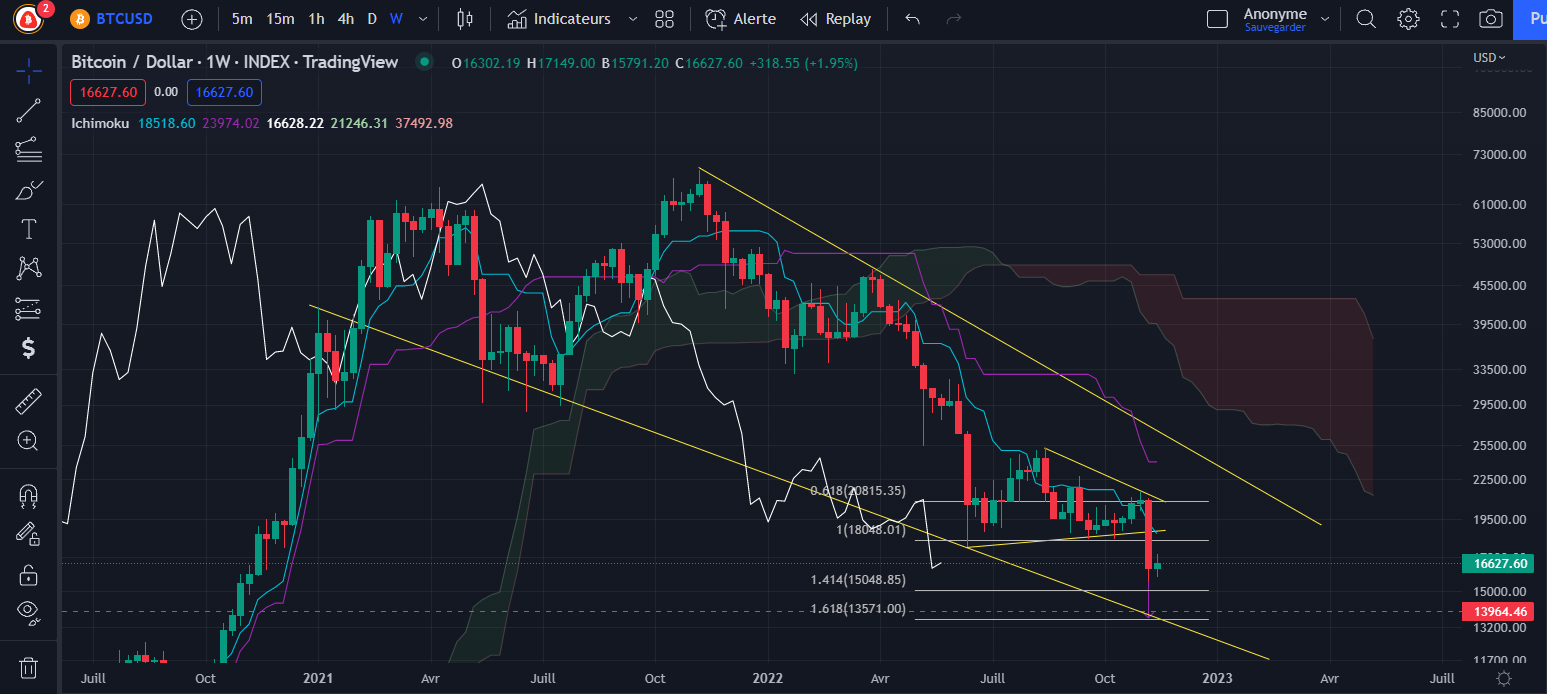Open symbol search with the magnifier icon
This screenshot has width=1547, height=694.
(1365, 18)
